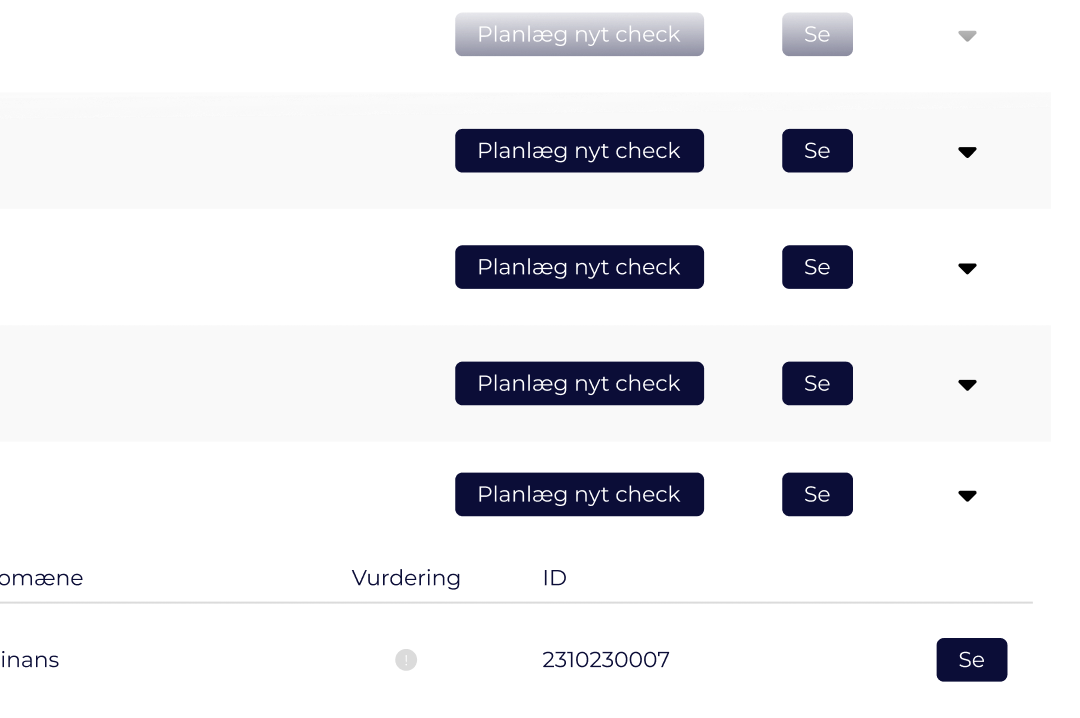
Task: Open the warning indicator for the listed domain check
Action: pos(406,660)
